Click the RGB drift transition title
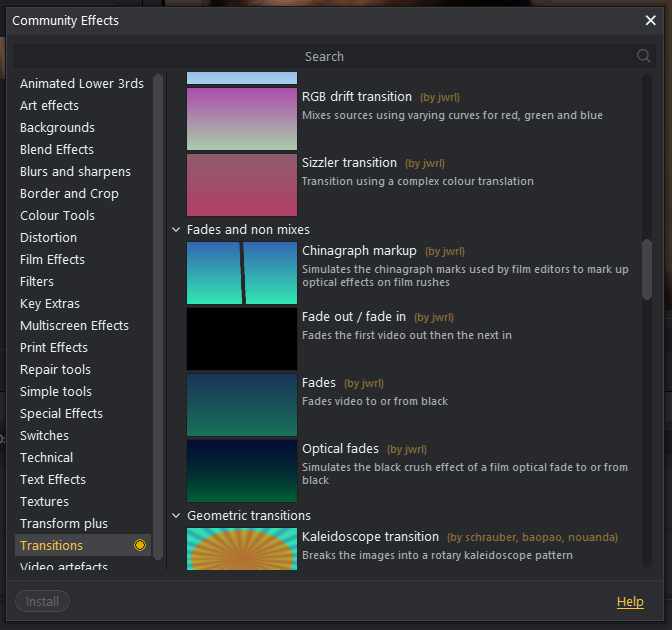672x630 pixels. click(x=357, y=97)
